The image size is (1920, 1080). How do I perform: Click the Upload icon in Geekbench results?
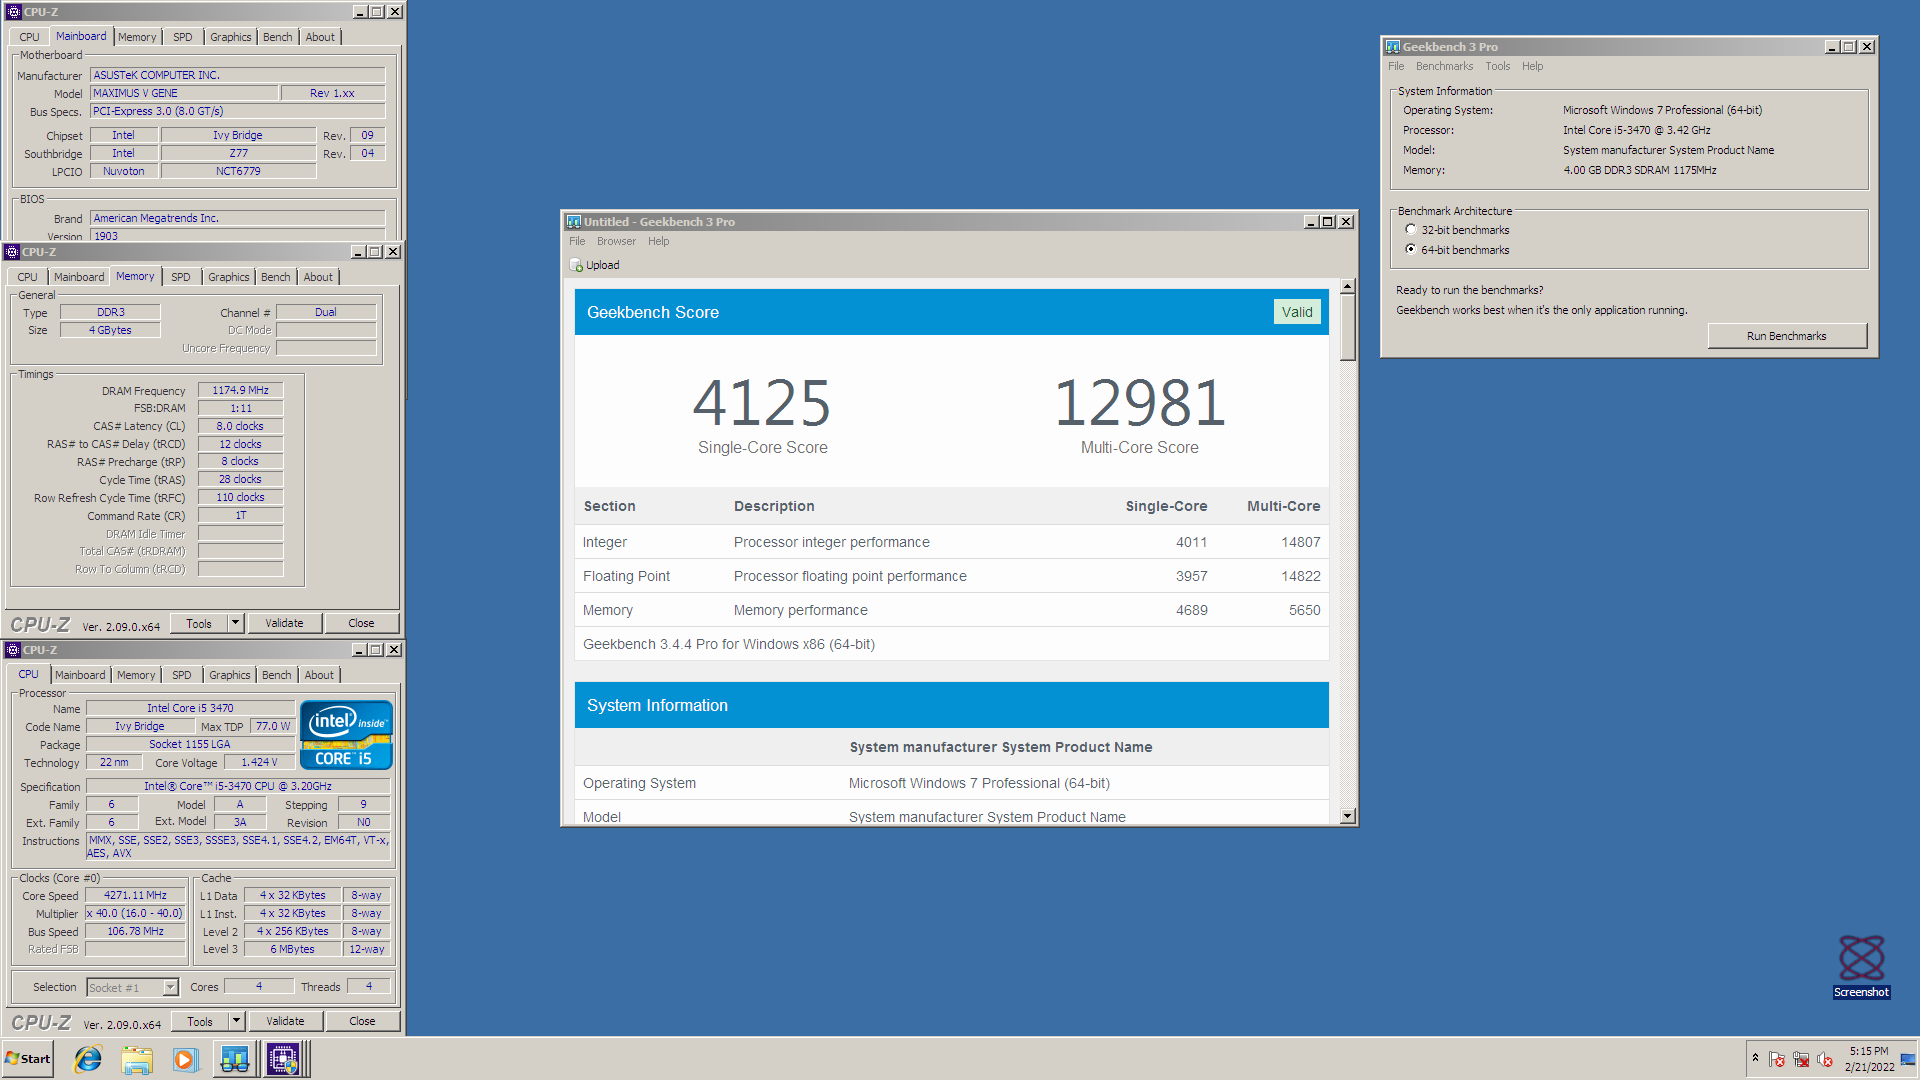point(576,265)
